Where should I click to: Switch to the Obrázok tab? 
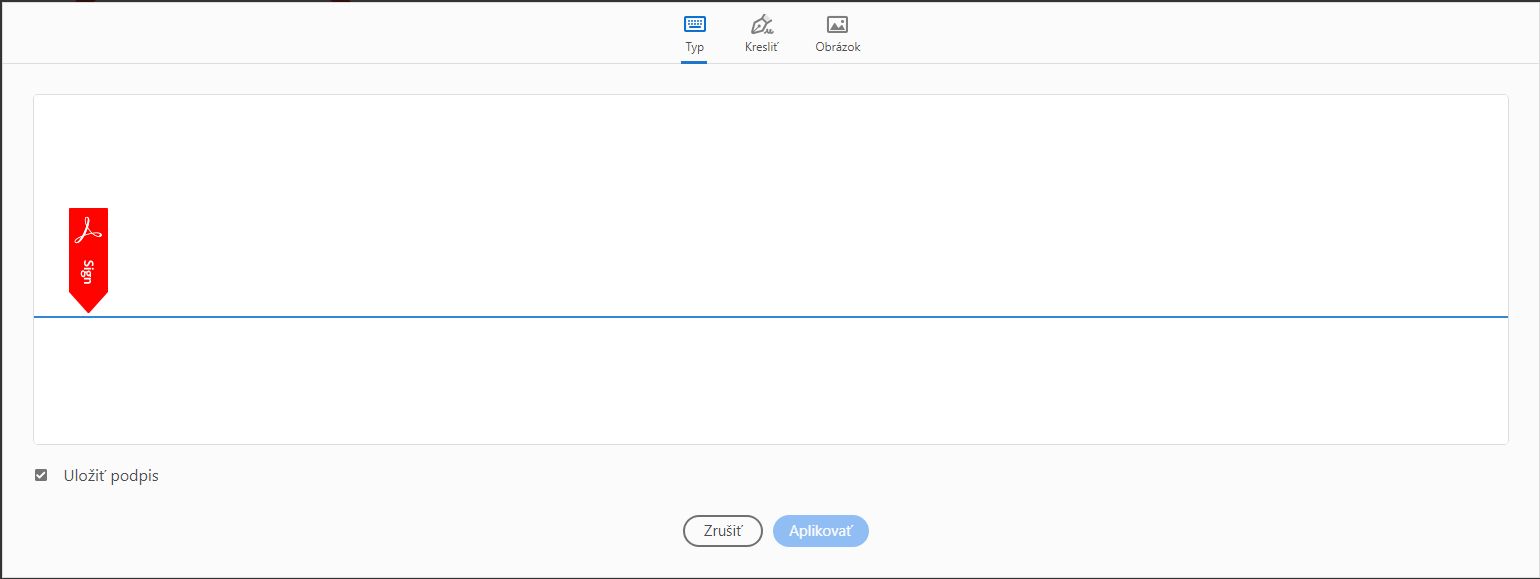[x=836, y=33]
